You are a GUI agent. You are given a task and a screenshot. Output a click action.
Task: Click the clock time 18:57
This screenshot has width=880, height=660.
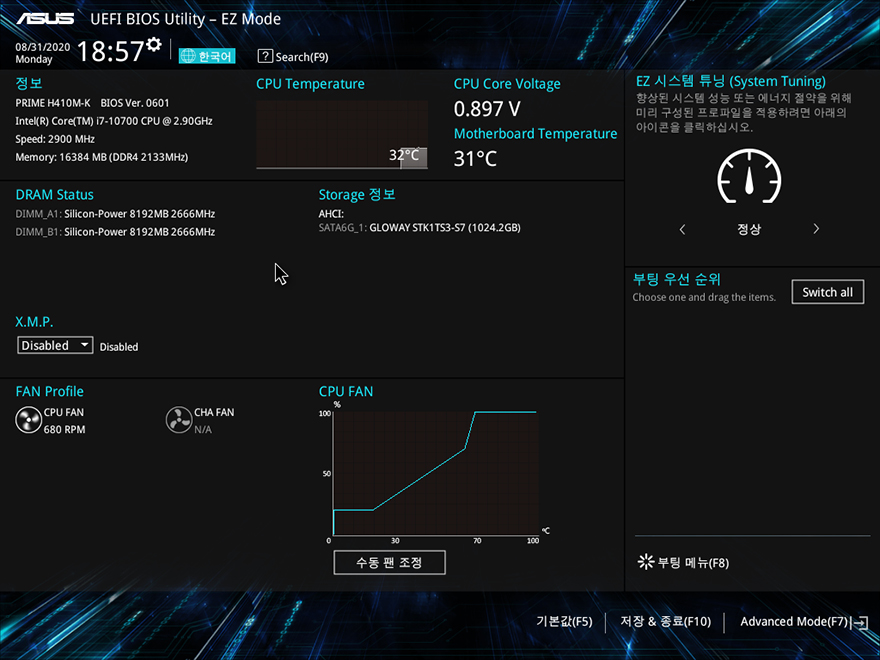point(110,52)
